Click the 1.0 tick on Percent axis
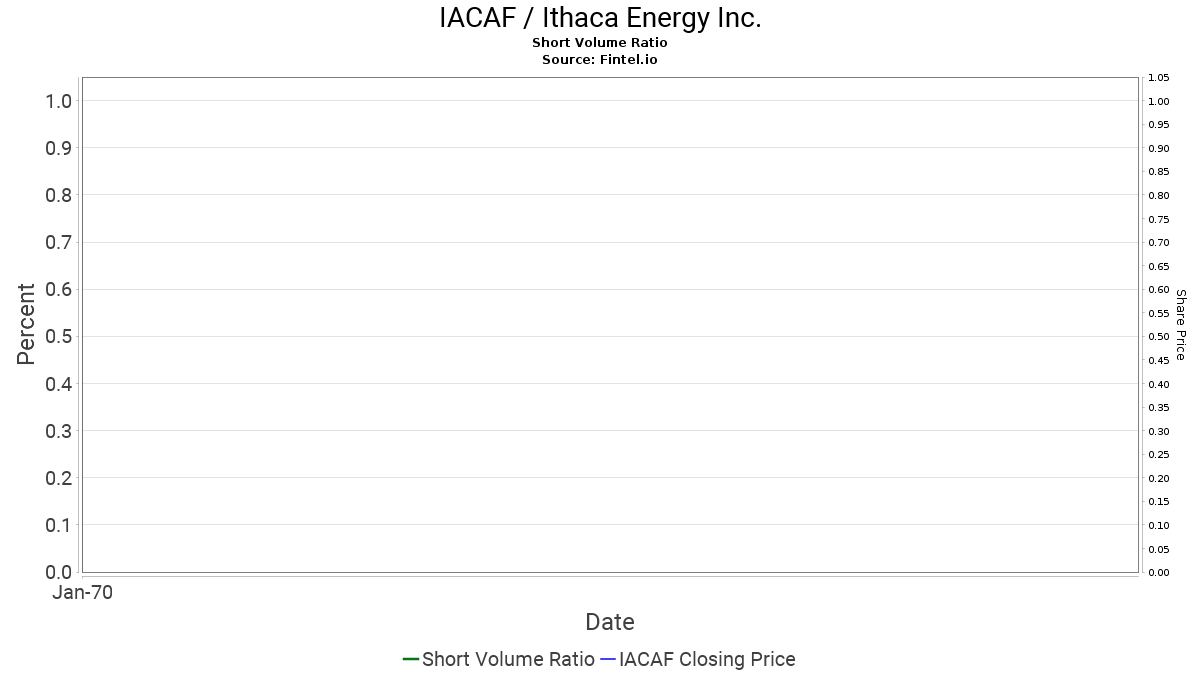The height and width of the screenshot is (675, 1200). (x=58, y=101)
